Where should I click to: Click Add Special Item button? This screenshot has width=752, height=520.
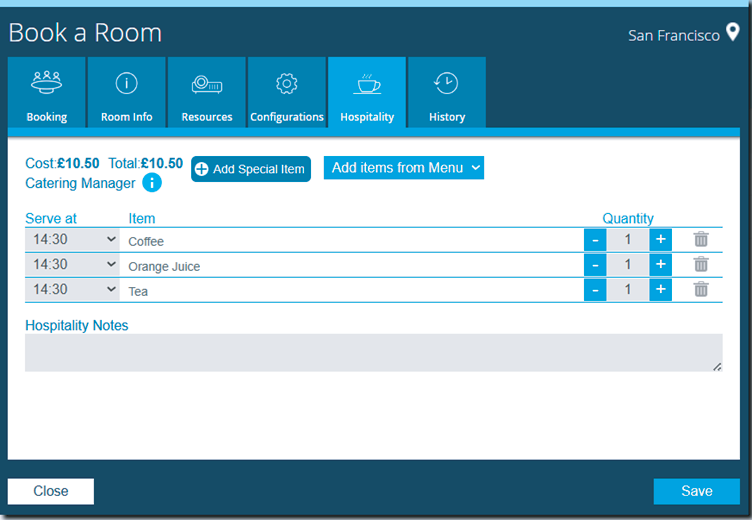[x=251, y=169]
